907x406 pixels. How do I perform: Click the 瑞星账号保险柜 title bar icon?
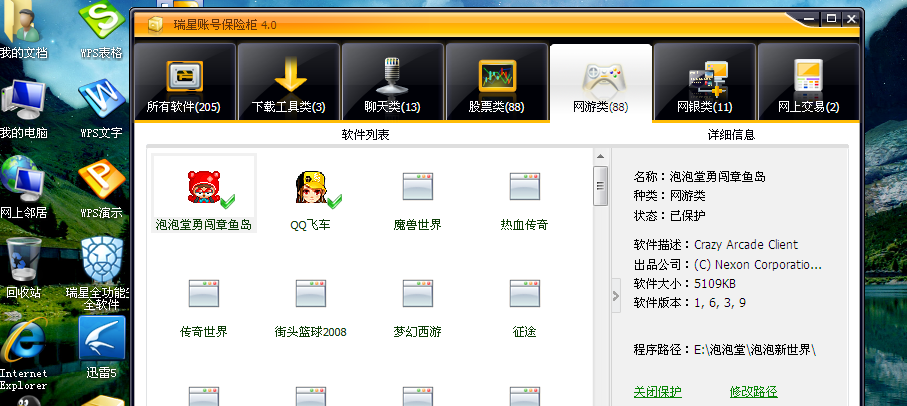tap(155, 24)
